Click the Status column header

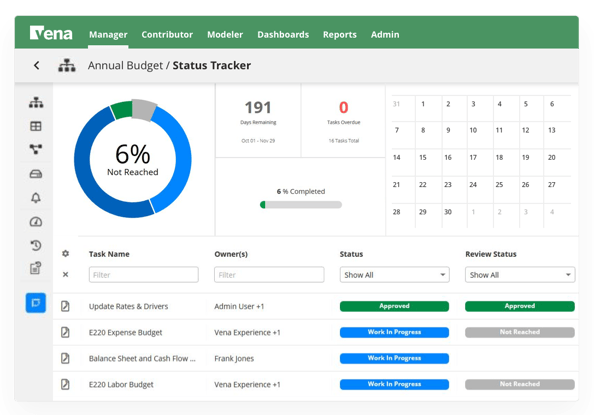pyautogui.click(x=351, y=254)
